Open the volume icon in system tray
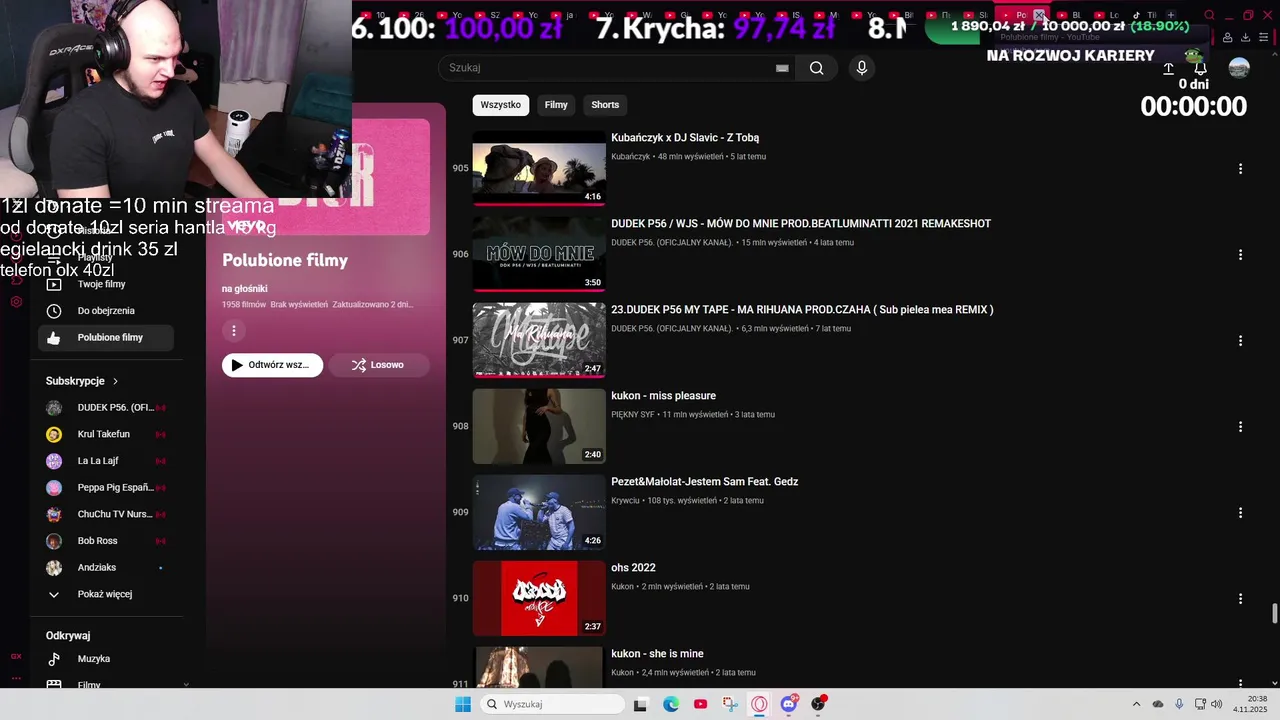1280x720 pixels. click(x=1217, y=704)
